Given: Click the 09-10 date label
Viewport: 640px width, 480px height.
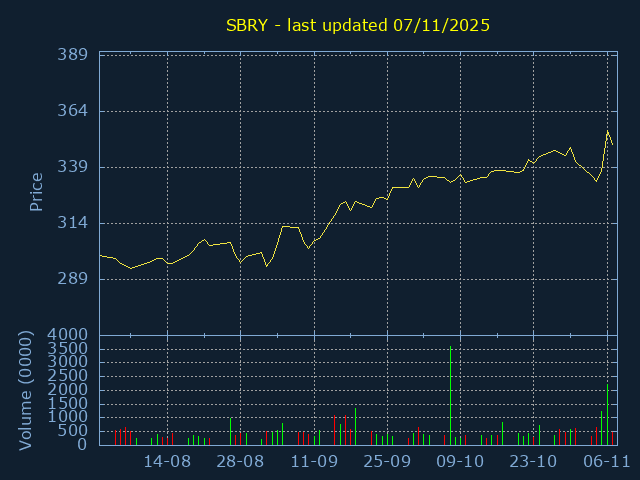Looking at the screenshot, I should (460, 462).
